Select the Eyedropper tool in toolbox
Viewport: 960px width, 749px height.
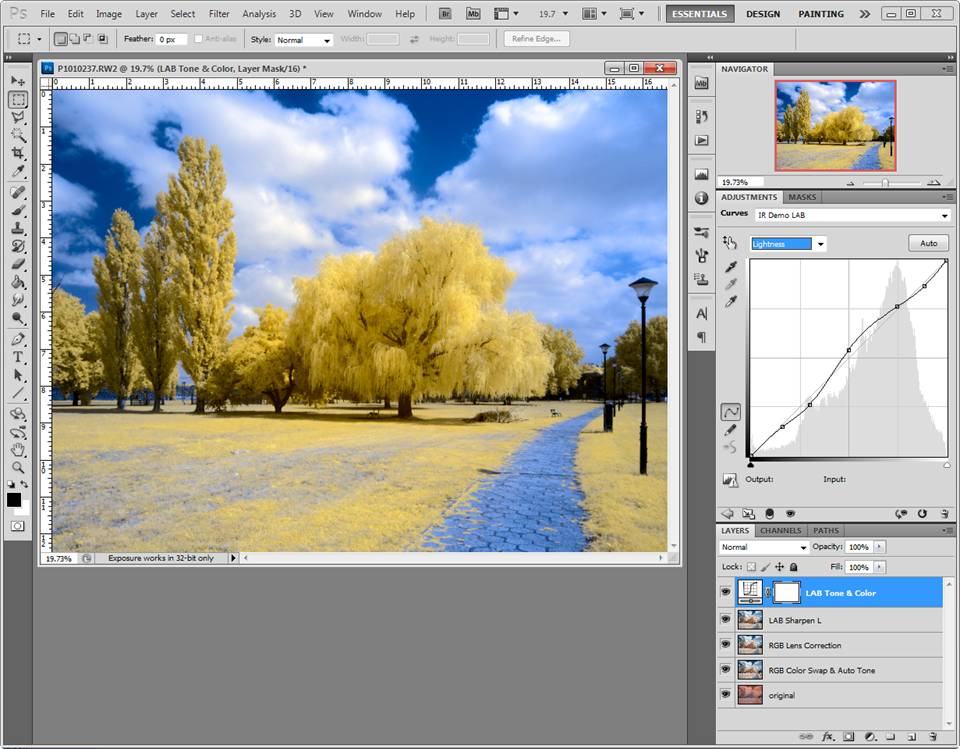click(18, 171)
